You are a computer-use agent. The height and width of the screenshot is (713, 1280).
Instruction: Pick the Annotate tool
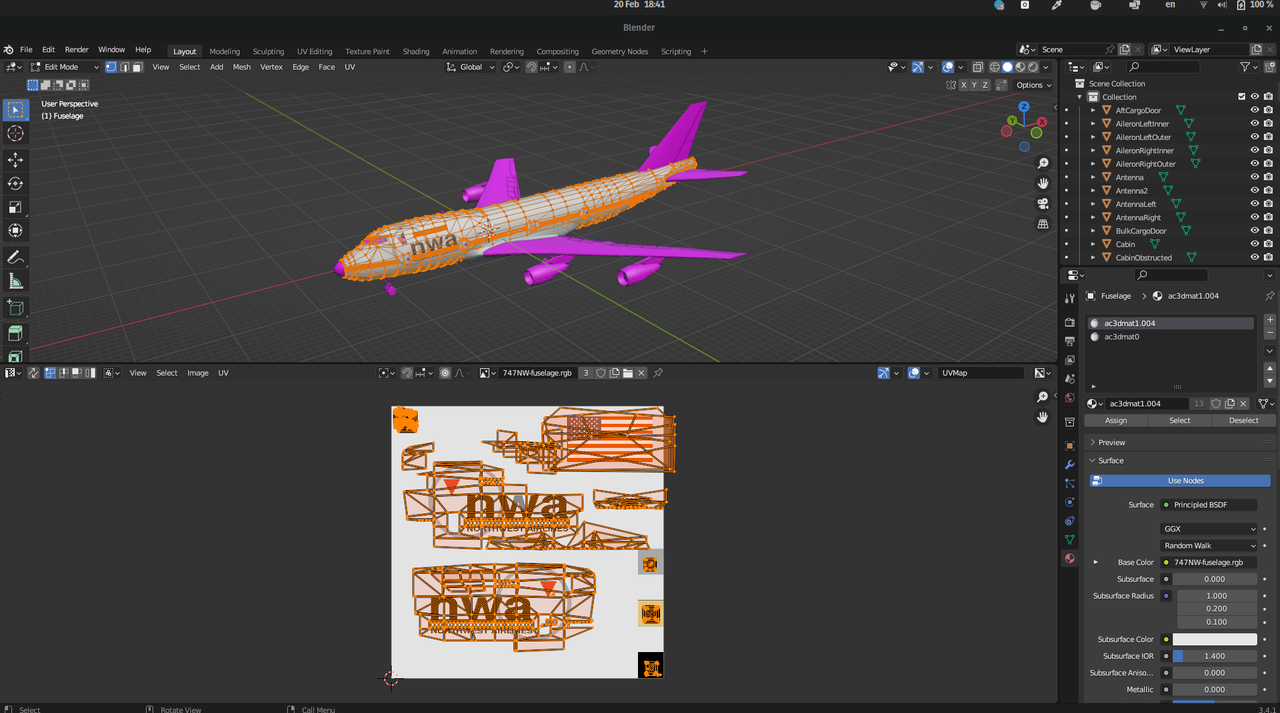[x=15, y=258]
